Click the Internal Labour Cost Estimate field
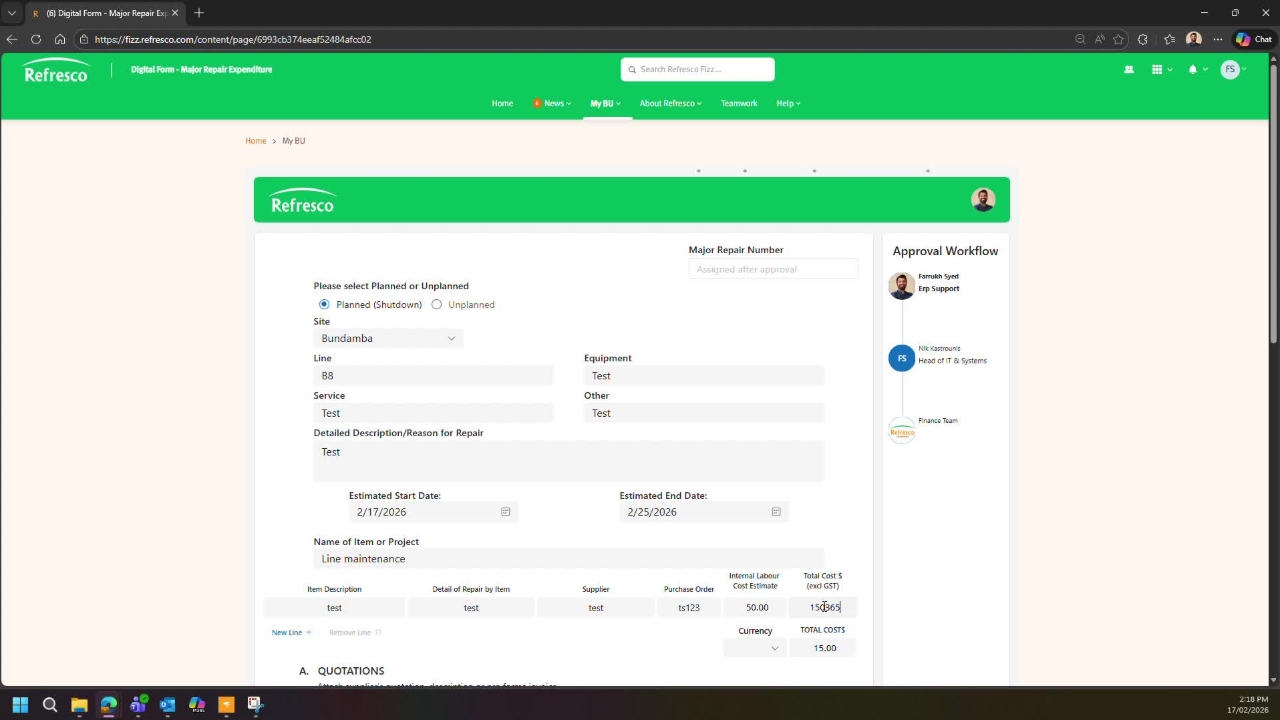This screenshot has width=1280, height=720. pyautogui.click(x=757, y=608)
